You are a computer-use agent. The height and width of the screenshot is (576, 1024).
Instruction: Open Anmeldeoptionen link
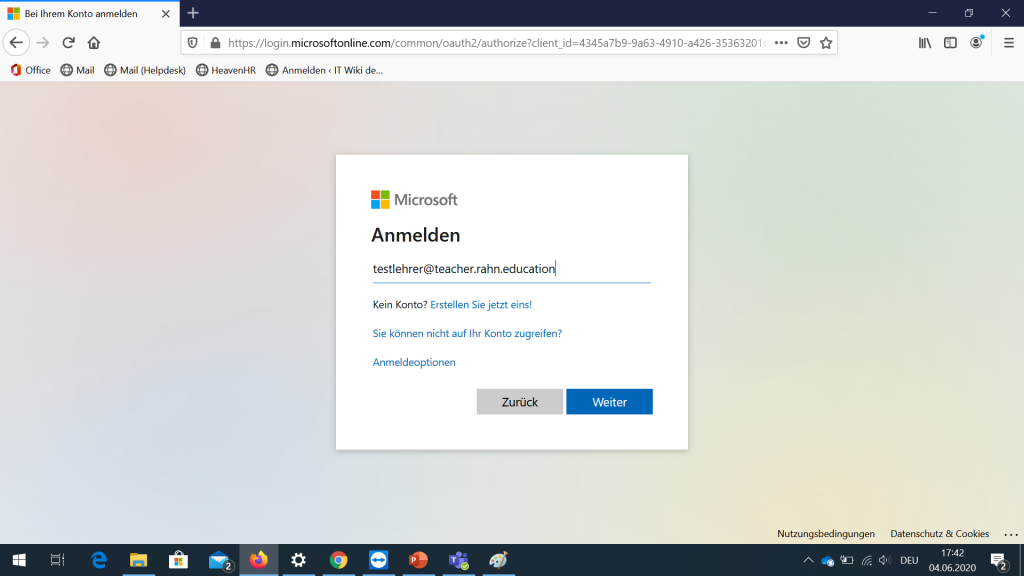click(x=414, y=362)
